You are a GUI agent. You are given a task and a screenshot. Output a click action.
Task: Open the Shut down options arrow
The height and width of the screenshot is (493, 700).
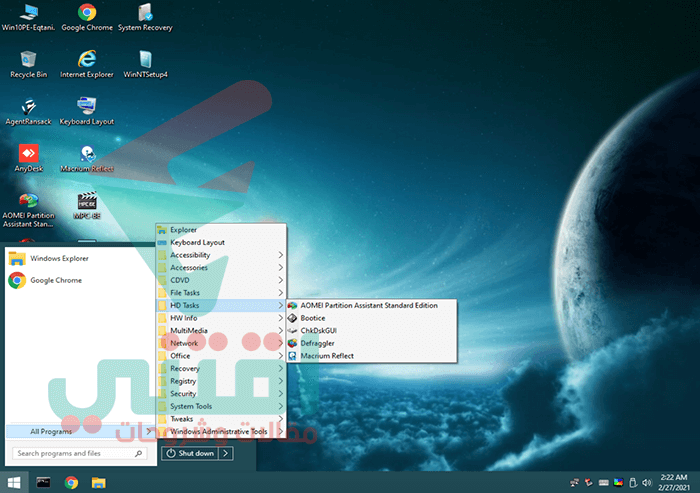click(x=226, y=453)
